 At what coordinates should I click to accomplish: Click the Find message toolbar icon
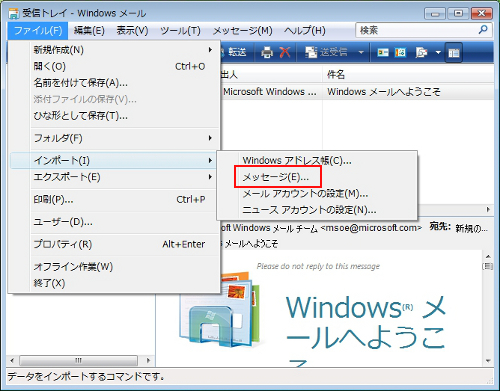tap(421, 52)
